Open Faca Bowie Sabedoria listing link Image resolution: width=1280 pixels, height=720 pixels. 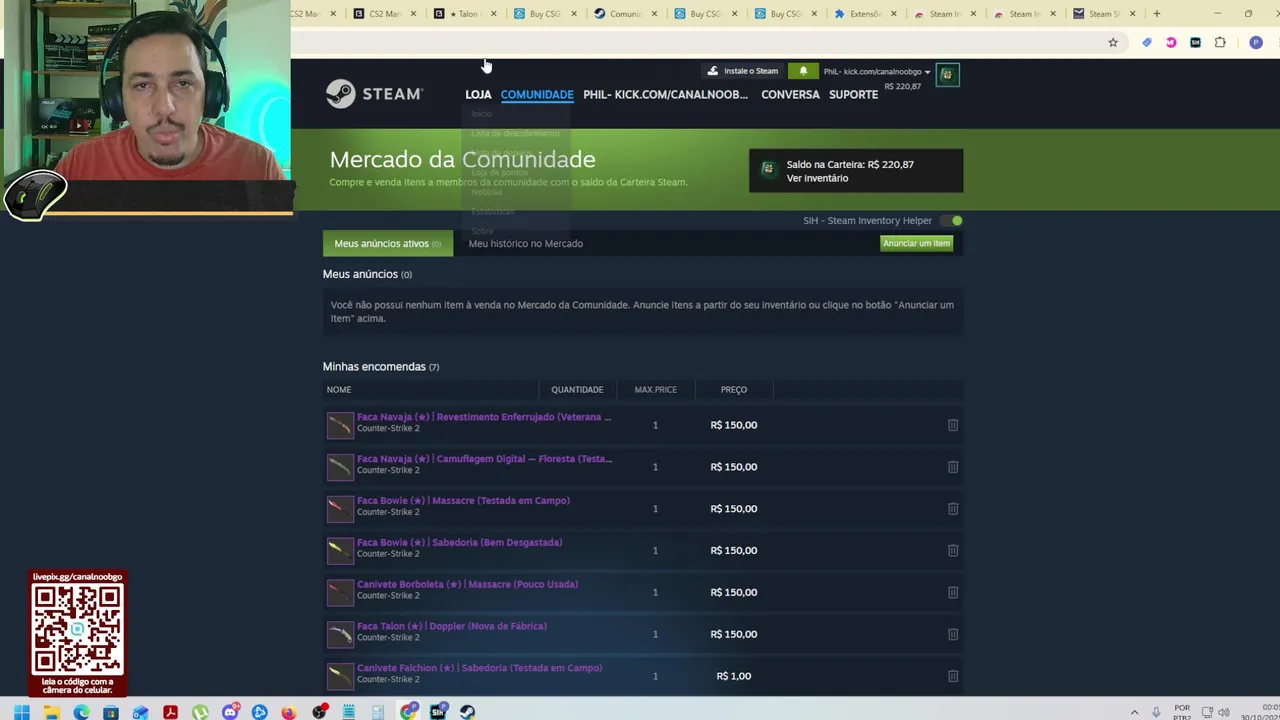[x=459, y=543]
